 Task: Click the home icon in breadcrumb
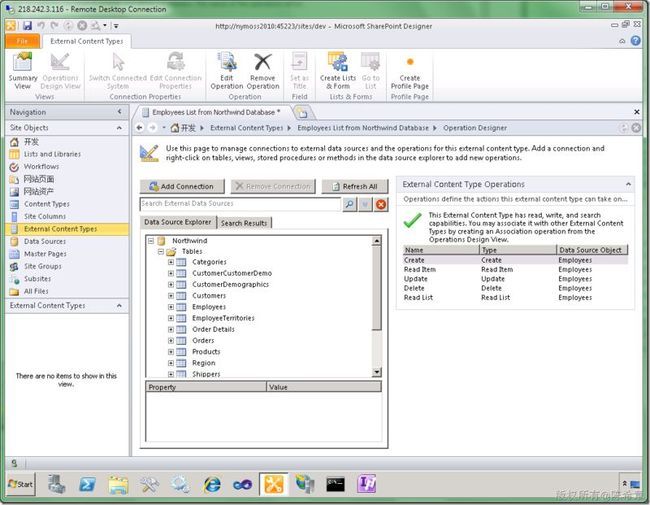[x=175, y=128]
